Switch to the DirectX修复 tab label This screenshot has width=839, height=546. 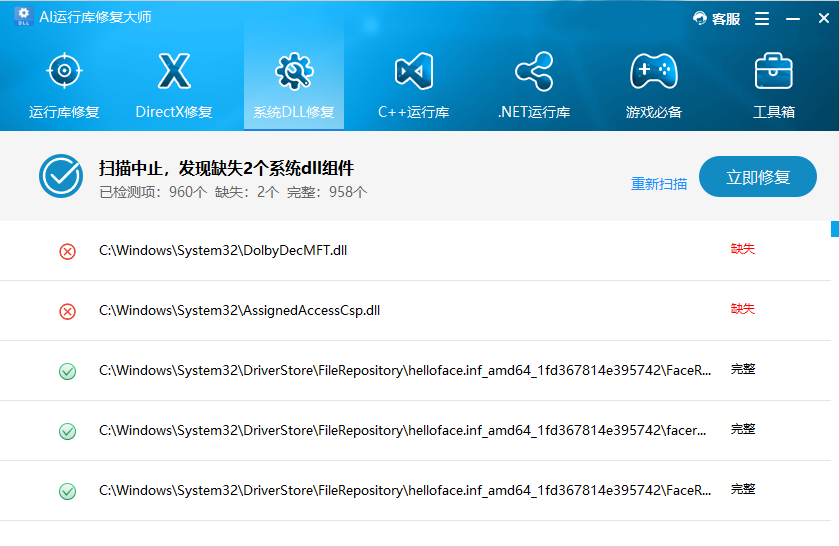pyautogui.click(x=174, y=112)
